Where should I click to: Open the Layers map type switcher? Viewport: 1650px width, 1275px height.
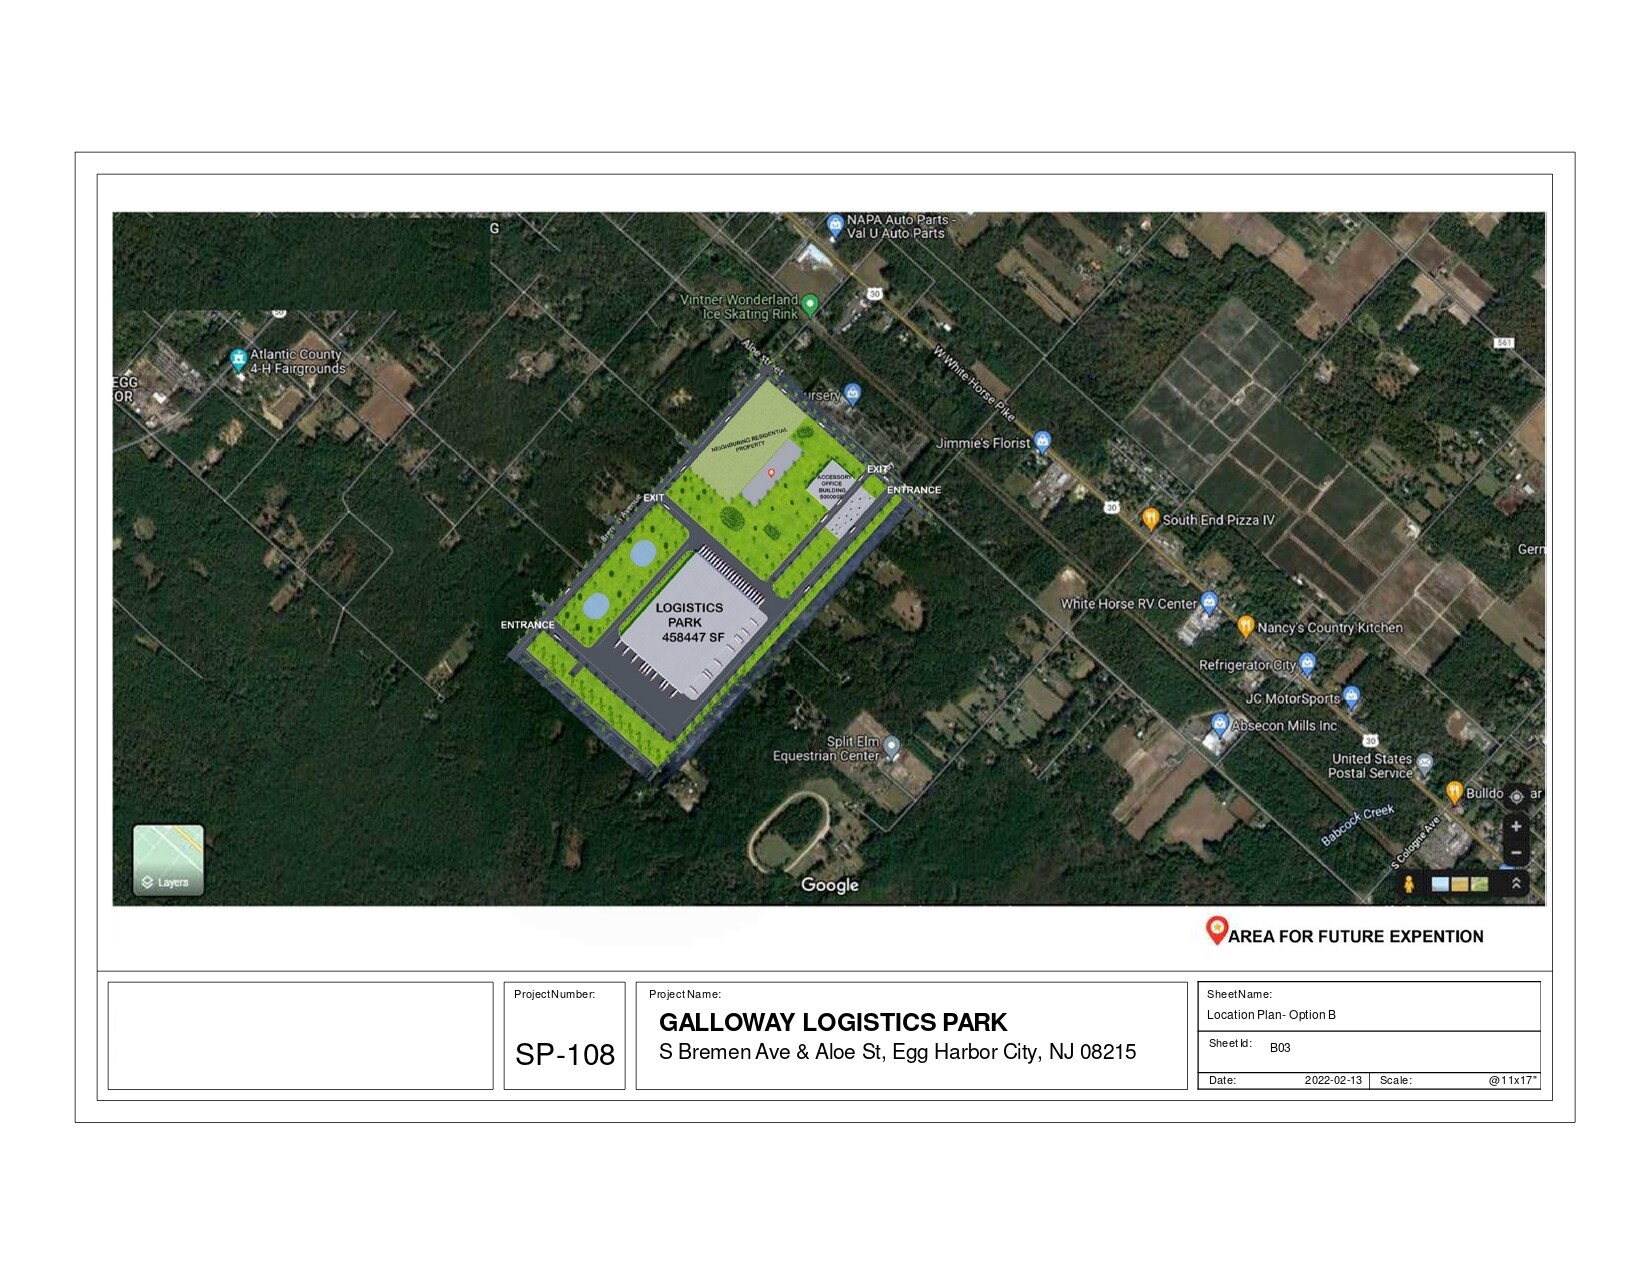pos(168,859)
